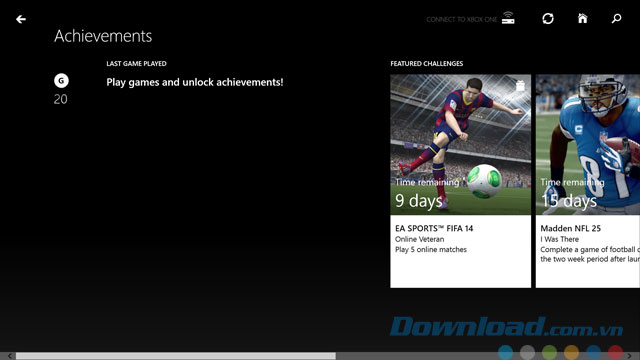The image size is (640, 360).
Task: Click the Achievements page title
Action: tap(103, 36)
